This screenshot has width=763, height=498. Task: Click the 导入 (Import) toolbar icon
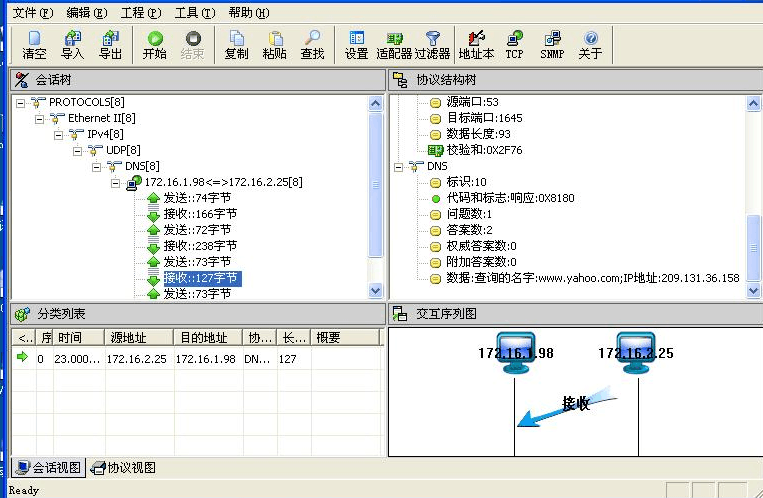(72, 45)
